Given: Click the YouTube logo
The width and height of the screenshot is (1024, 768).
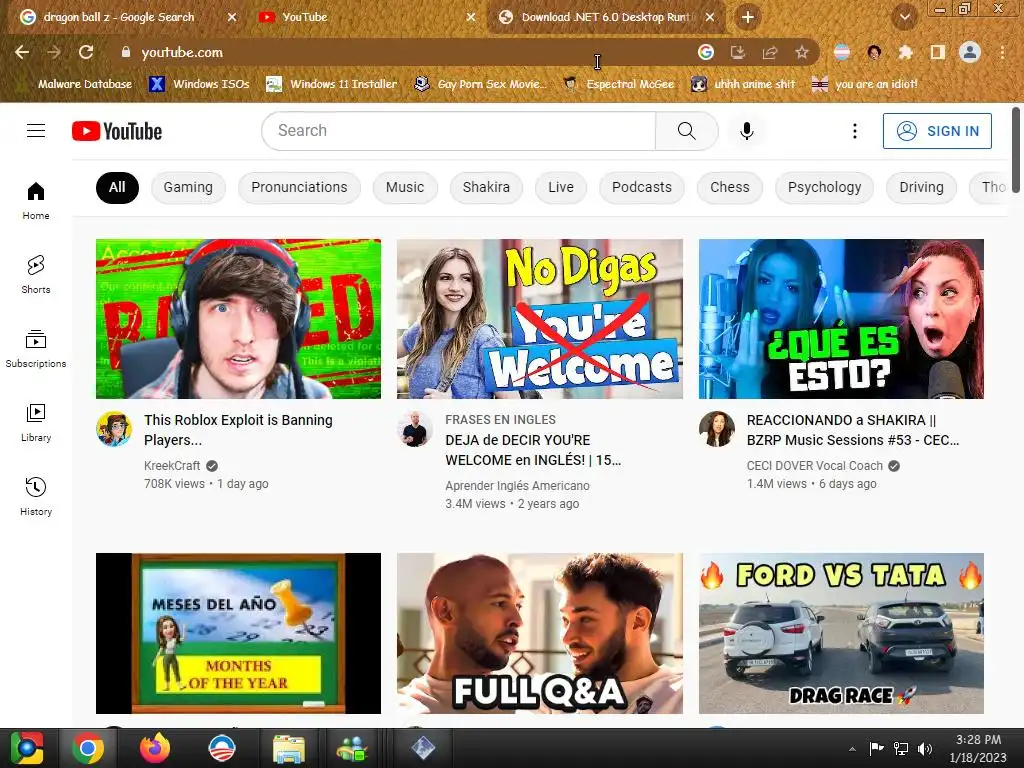Looking at the screenshot, I should click(117, 131).
